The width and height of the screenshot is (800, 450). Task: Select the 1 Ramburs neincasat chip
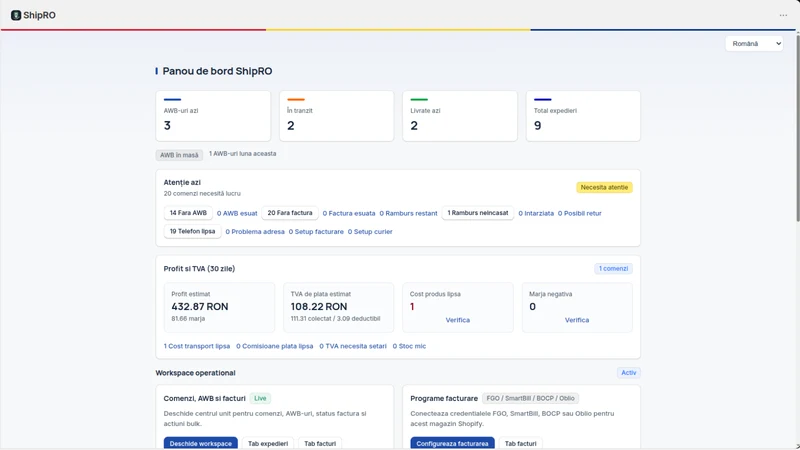pyautogui.click(x=478, y=213)
